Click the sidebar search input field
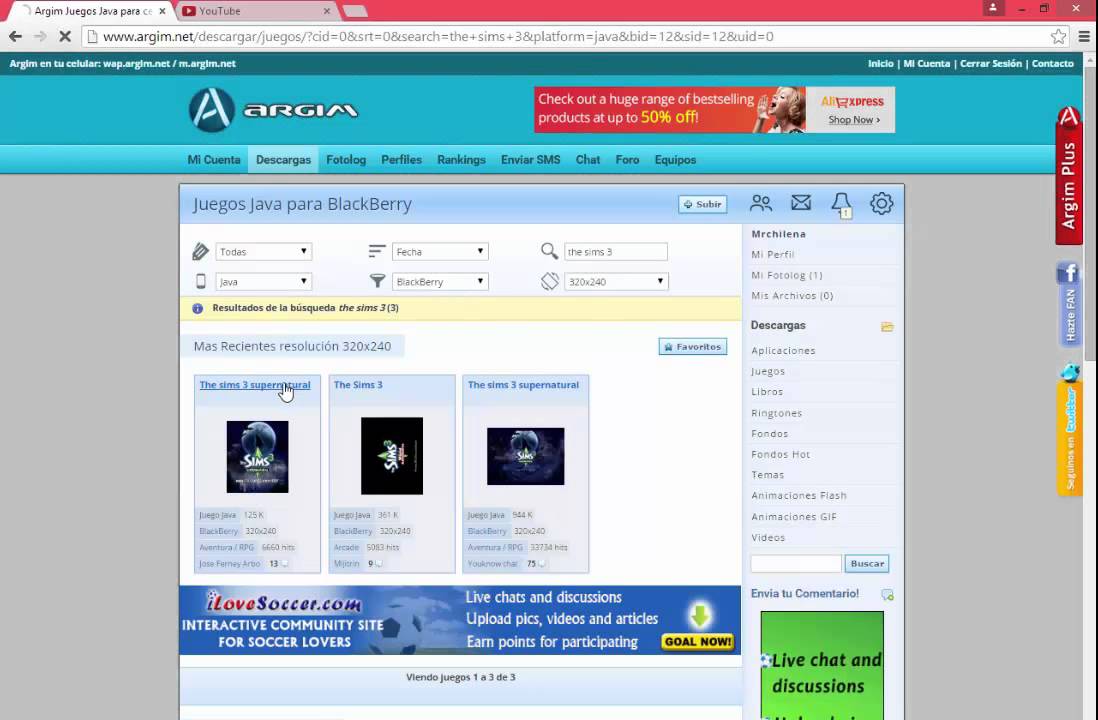Viewport: 1098px width, 720px height. coord(796,563)
